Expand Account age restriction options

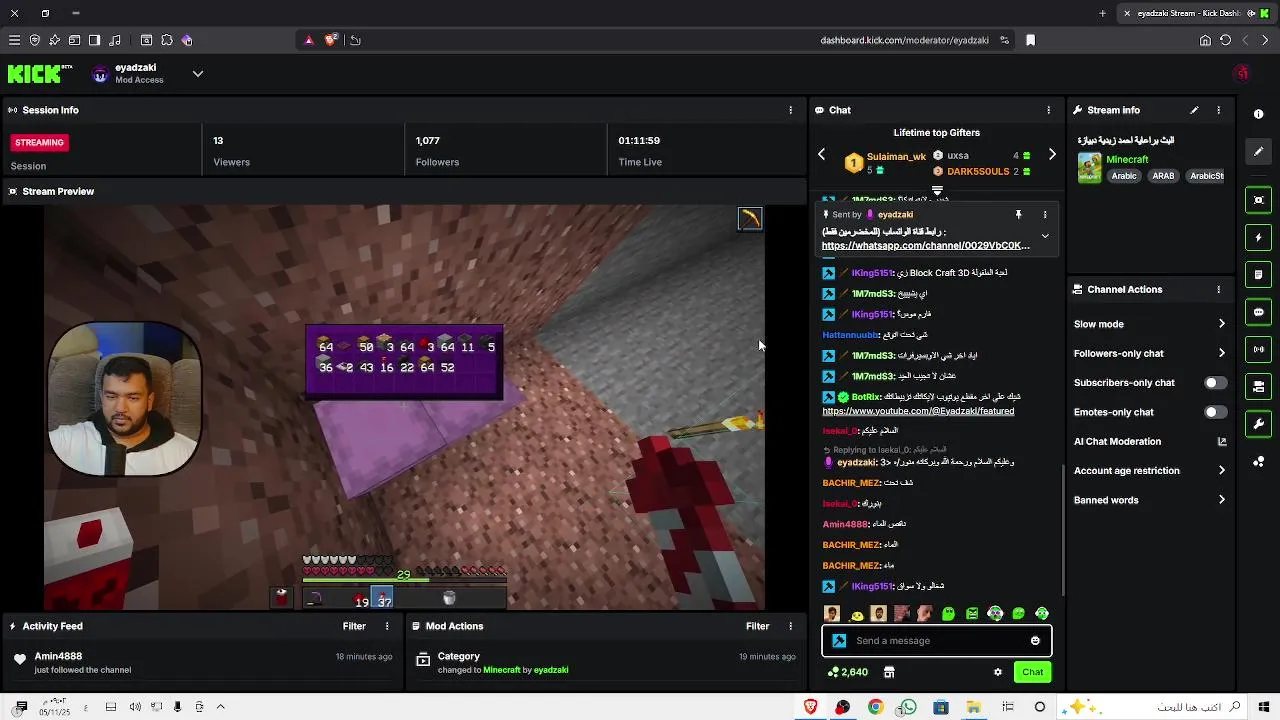1222,471
